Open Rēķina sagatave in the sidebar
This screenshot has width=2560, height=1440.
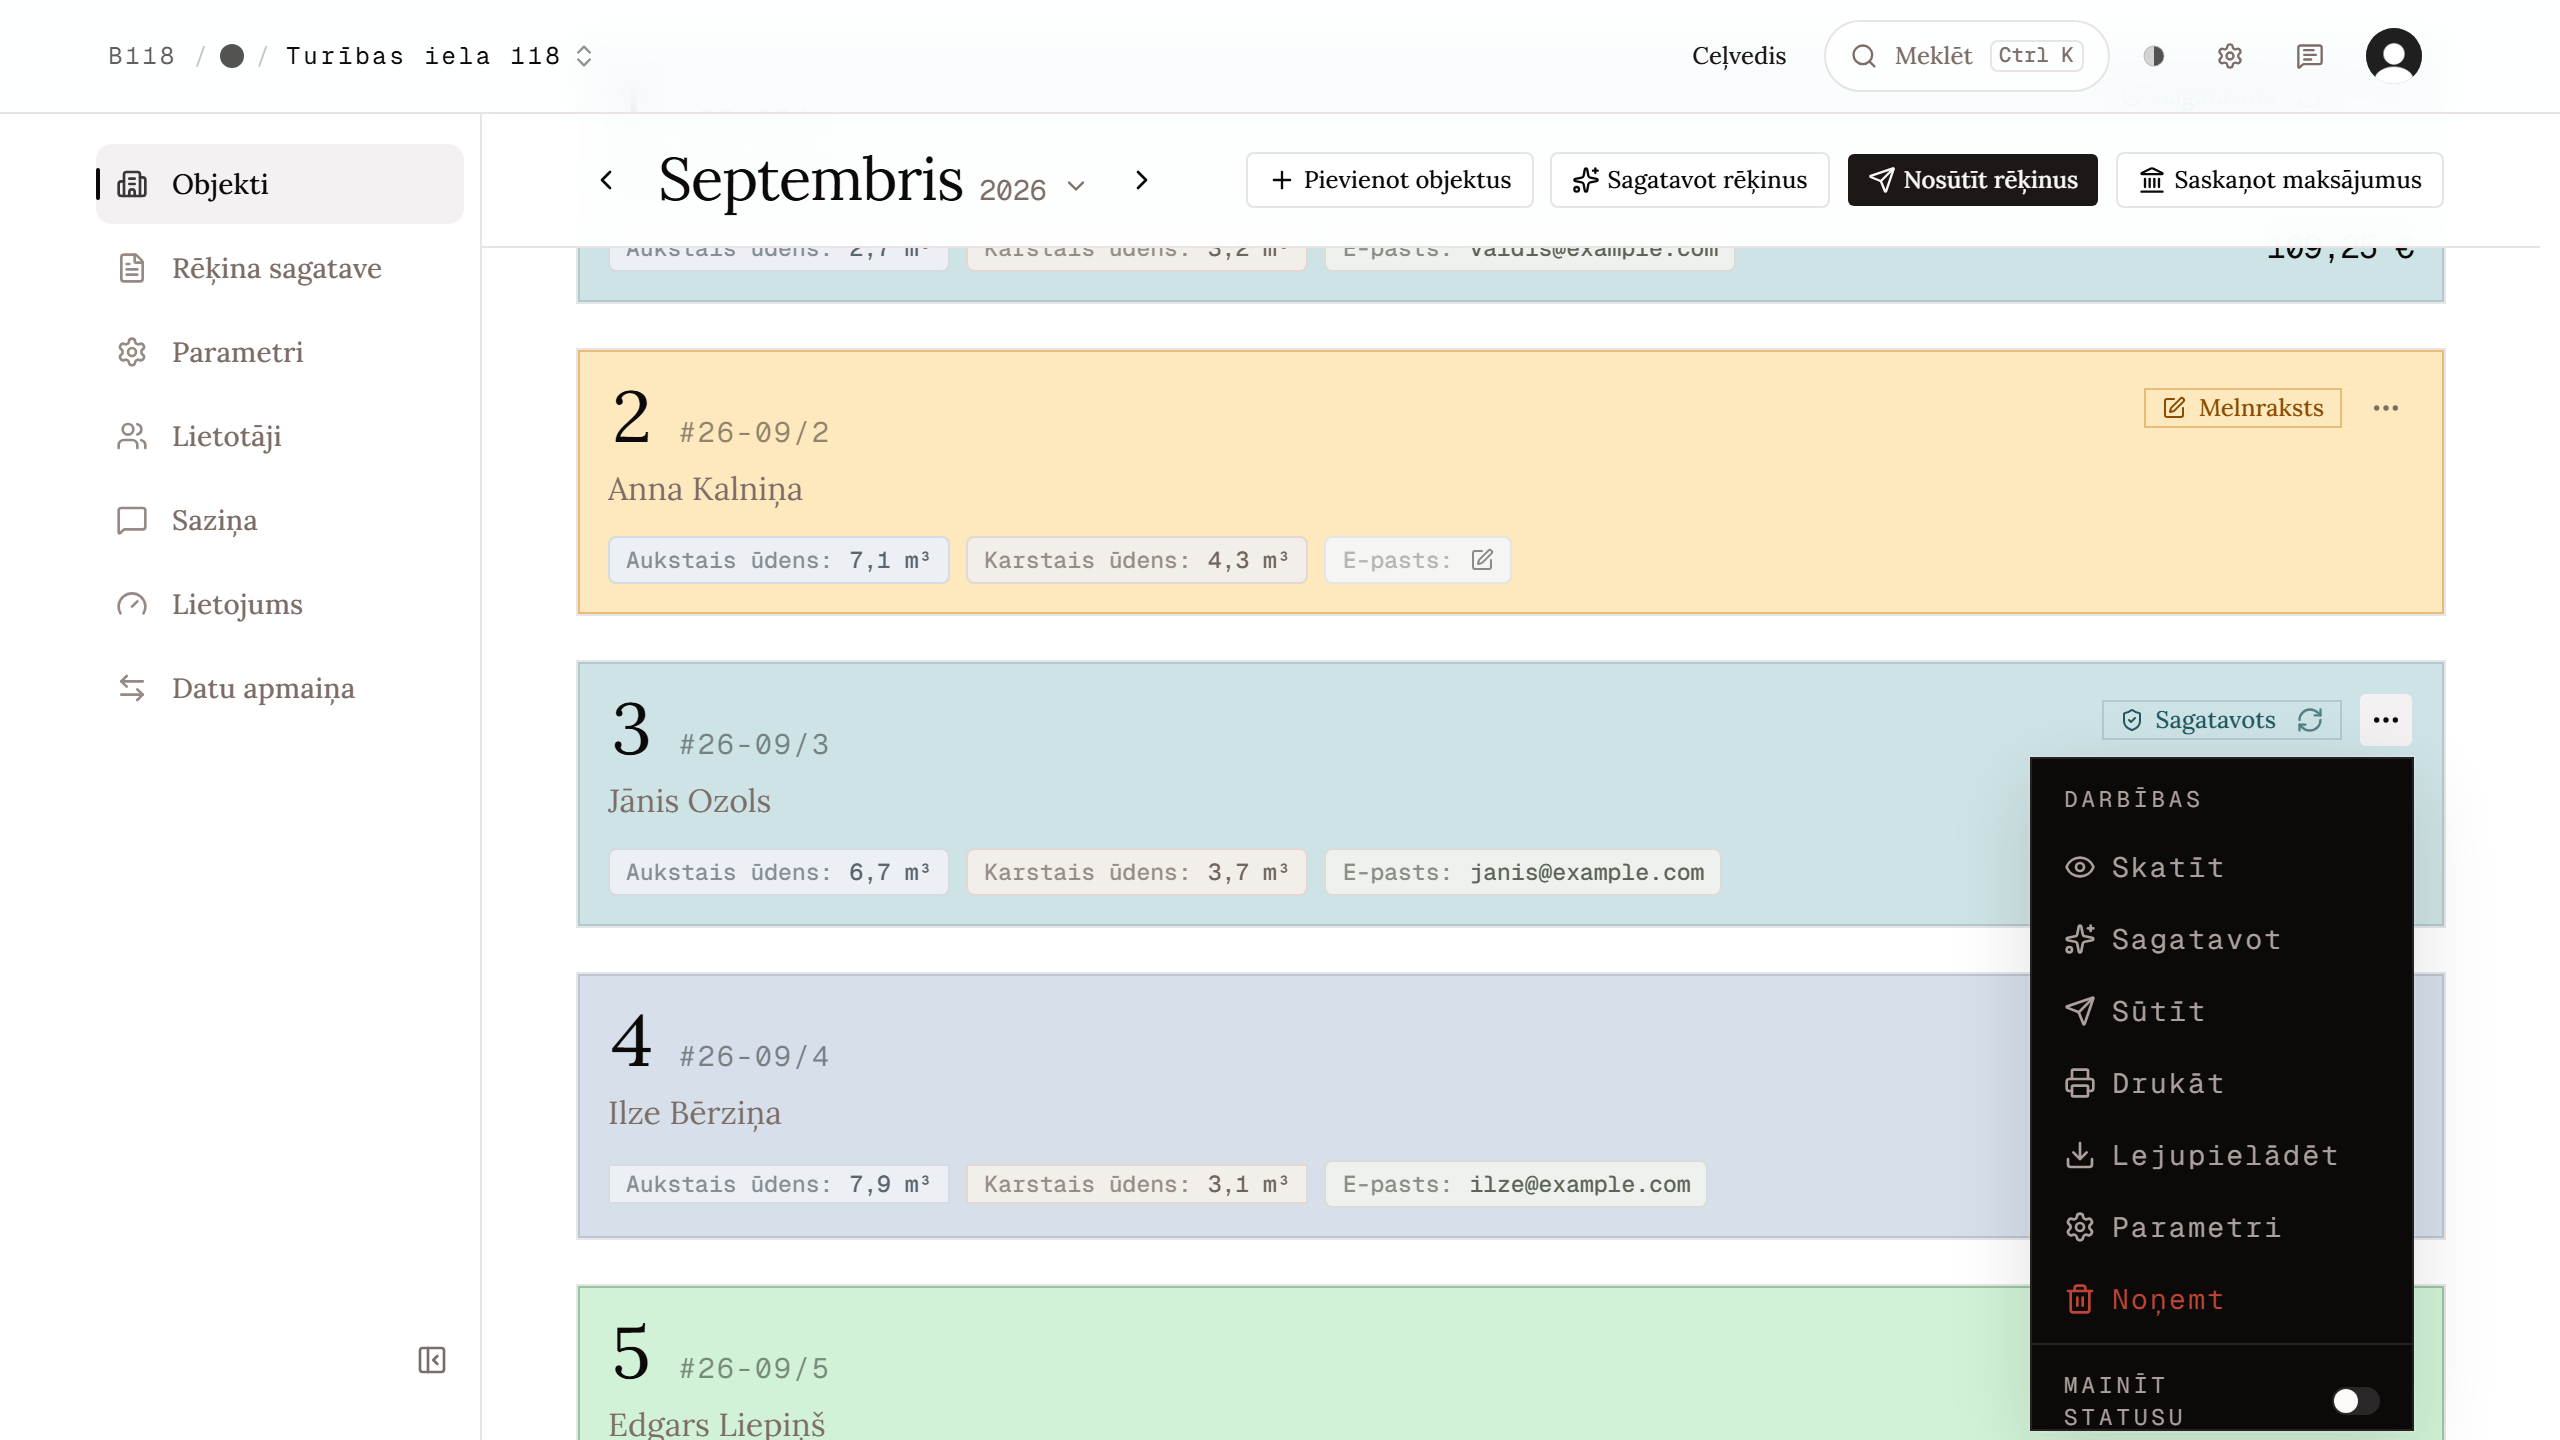point(280,268)
